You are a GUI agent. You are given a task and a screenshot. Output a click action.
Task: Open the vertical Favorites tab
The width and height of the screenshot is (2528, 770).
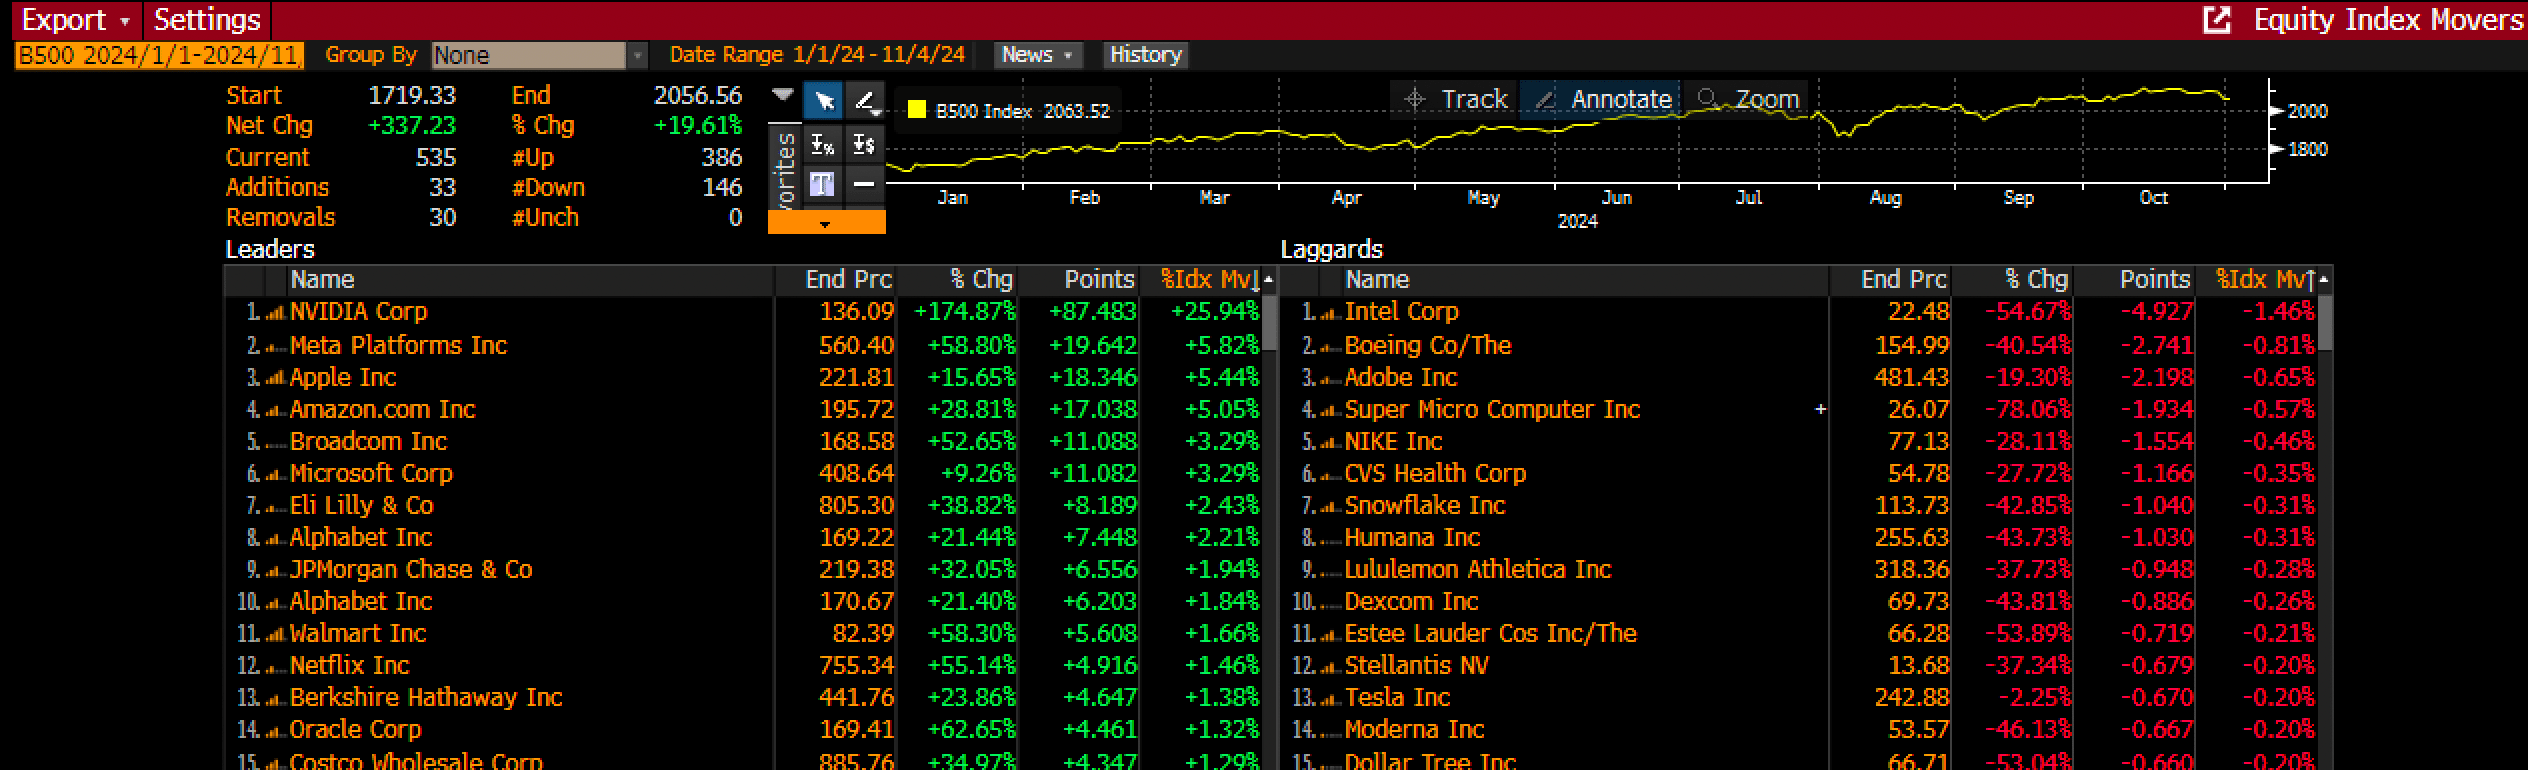coord(784,168)
